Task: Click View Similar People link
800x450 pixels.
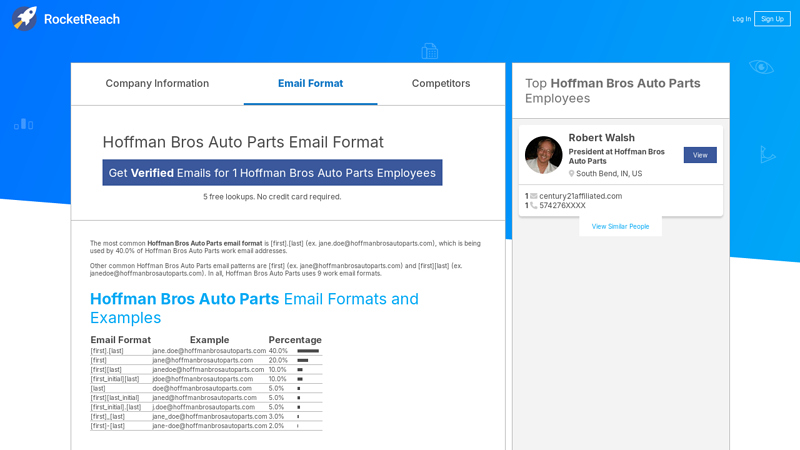Action: (x=620, y=227)
